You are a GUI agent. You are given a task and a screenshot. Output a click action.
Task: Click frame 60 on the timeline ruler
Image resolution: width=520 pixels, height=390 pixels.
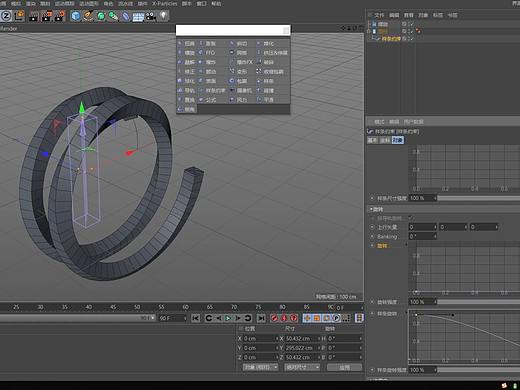click(x=186, y=307)
